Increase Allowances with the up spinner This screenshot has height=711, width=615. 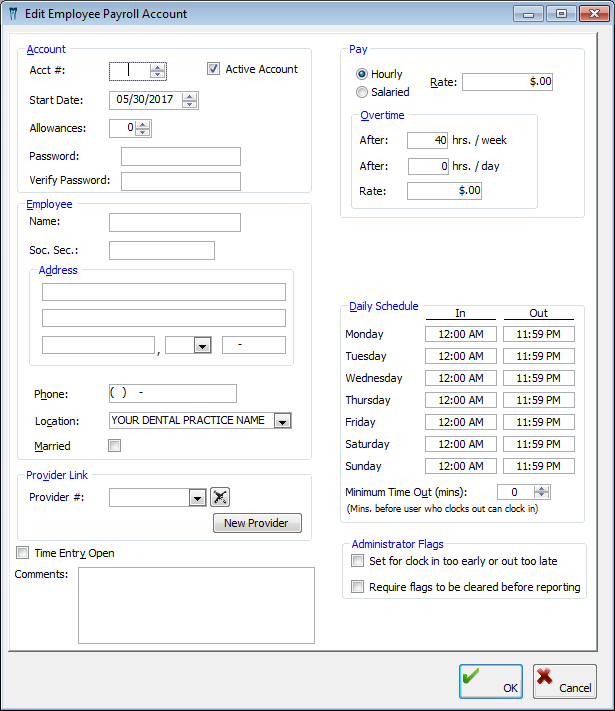point(142,125)
